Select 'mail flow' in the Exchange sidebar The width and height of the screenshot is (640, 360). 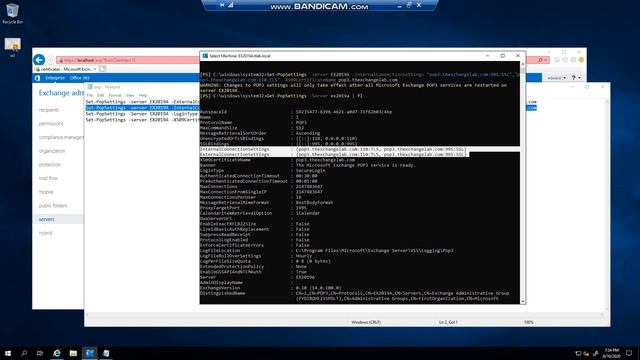(x=48, y=178)
